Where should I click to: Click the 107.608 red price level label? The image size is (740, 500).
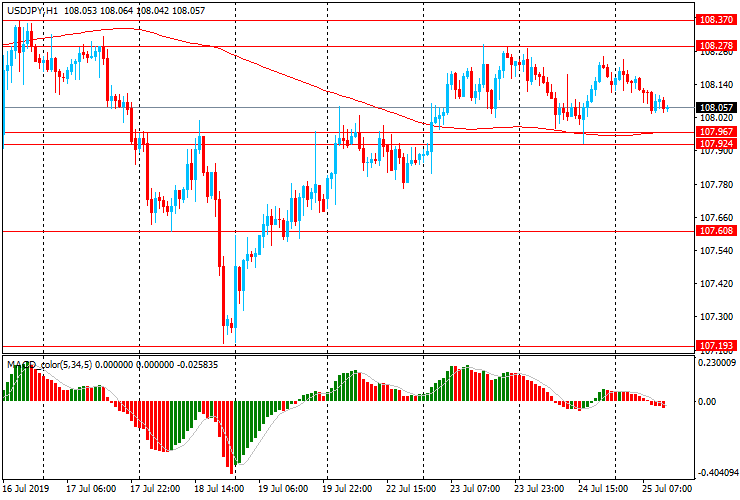716,230
